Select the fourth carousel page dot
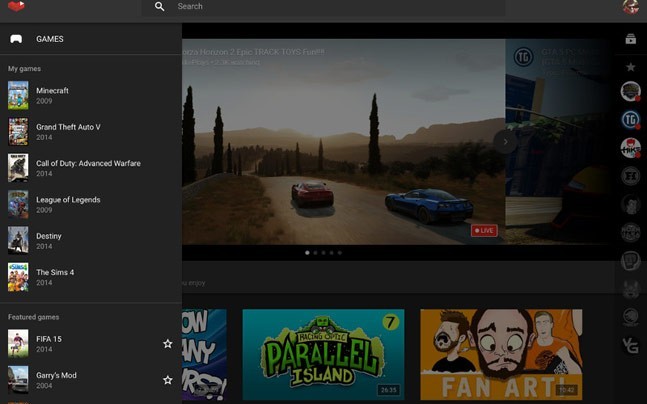 pyautogui.click(x=332, y=253)
